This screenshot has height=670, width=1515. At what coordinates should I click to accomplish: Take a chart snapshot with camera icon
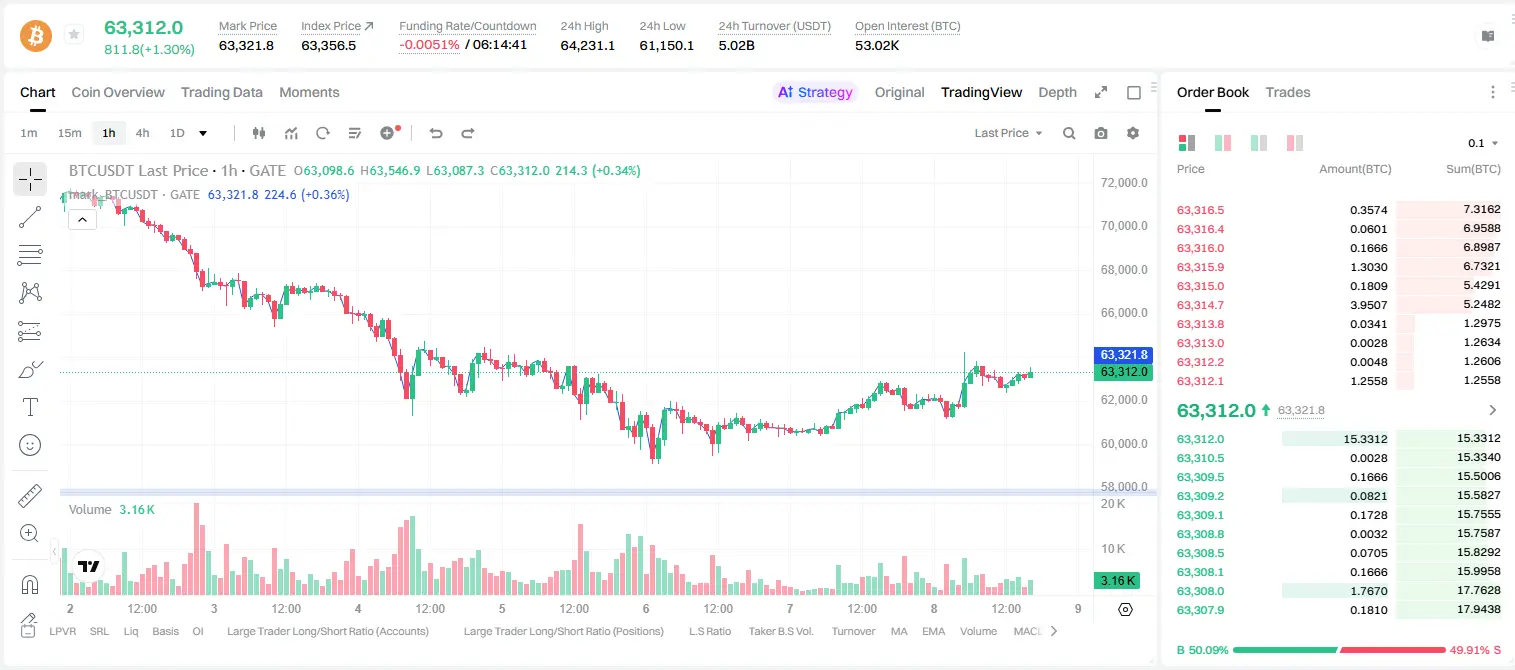tap(1101, 133)
